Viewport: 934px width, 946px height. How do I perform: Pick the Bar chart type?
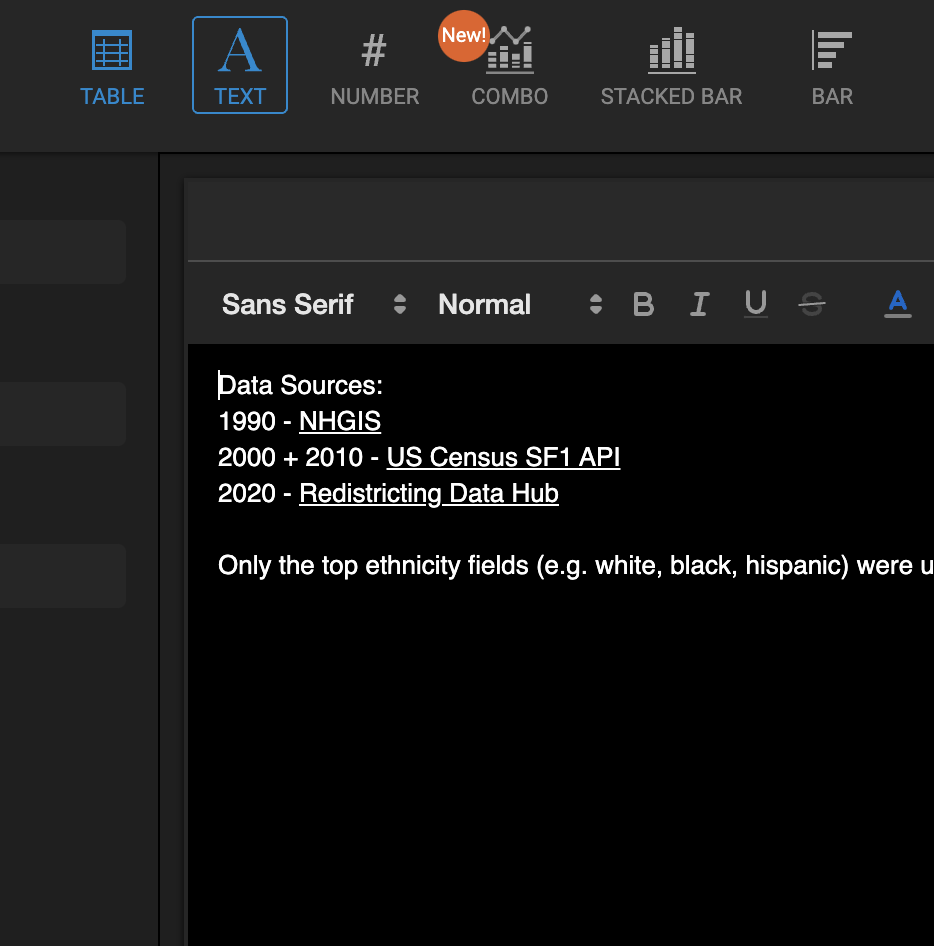click(832, 66)
